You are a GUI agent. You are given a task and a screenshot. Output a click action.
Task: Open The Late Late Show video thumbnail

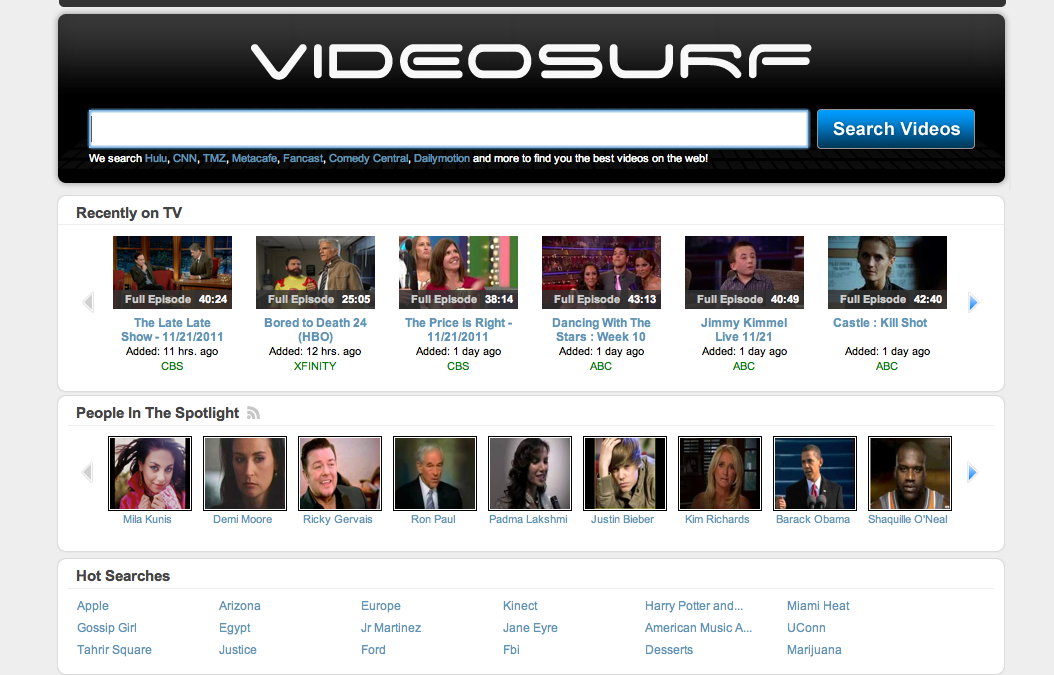tap(172, 272)
